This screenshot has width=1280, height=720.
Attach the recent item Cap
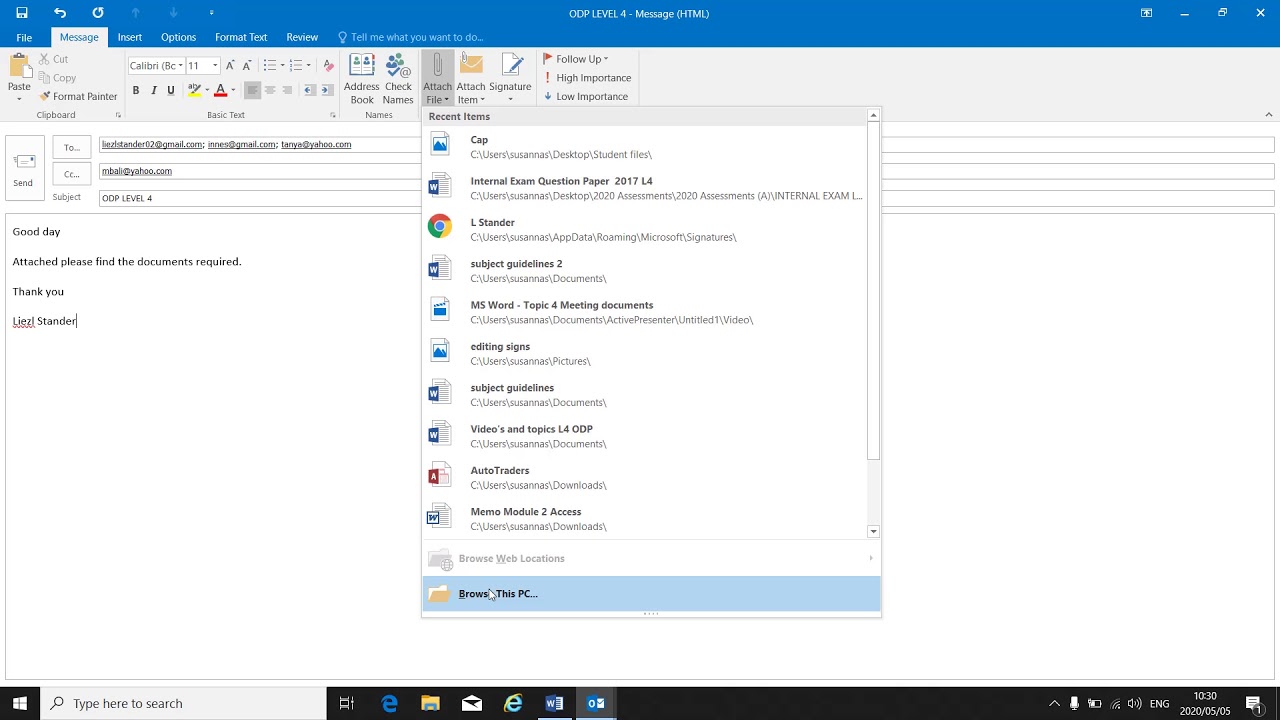click(646, 147)
